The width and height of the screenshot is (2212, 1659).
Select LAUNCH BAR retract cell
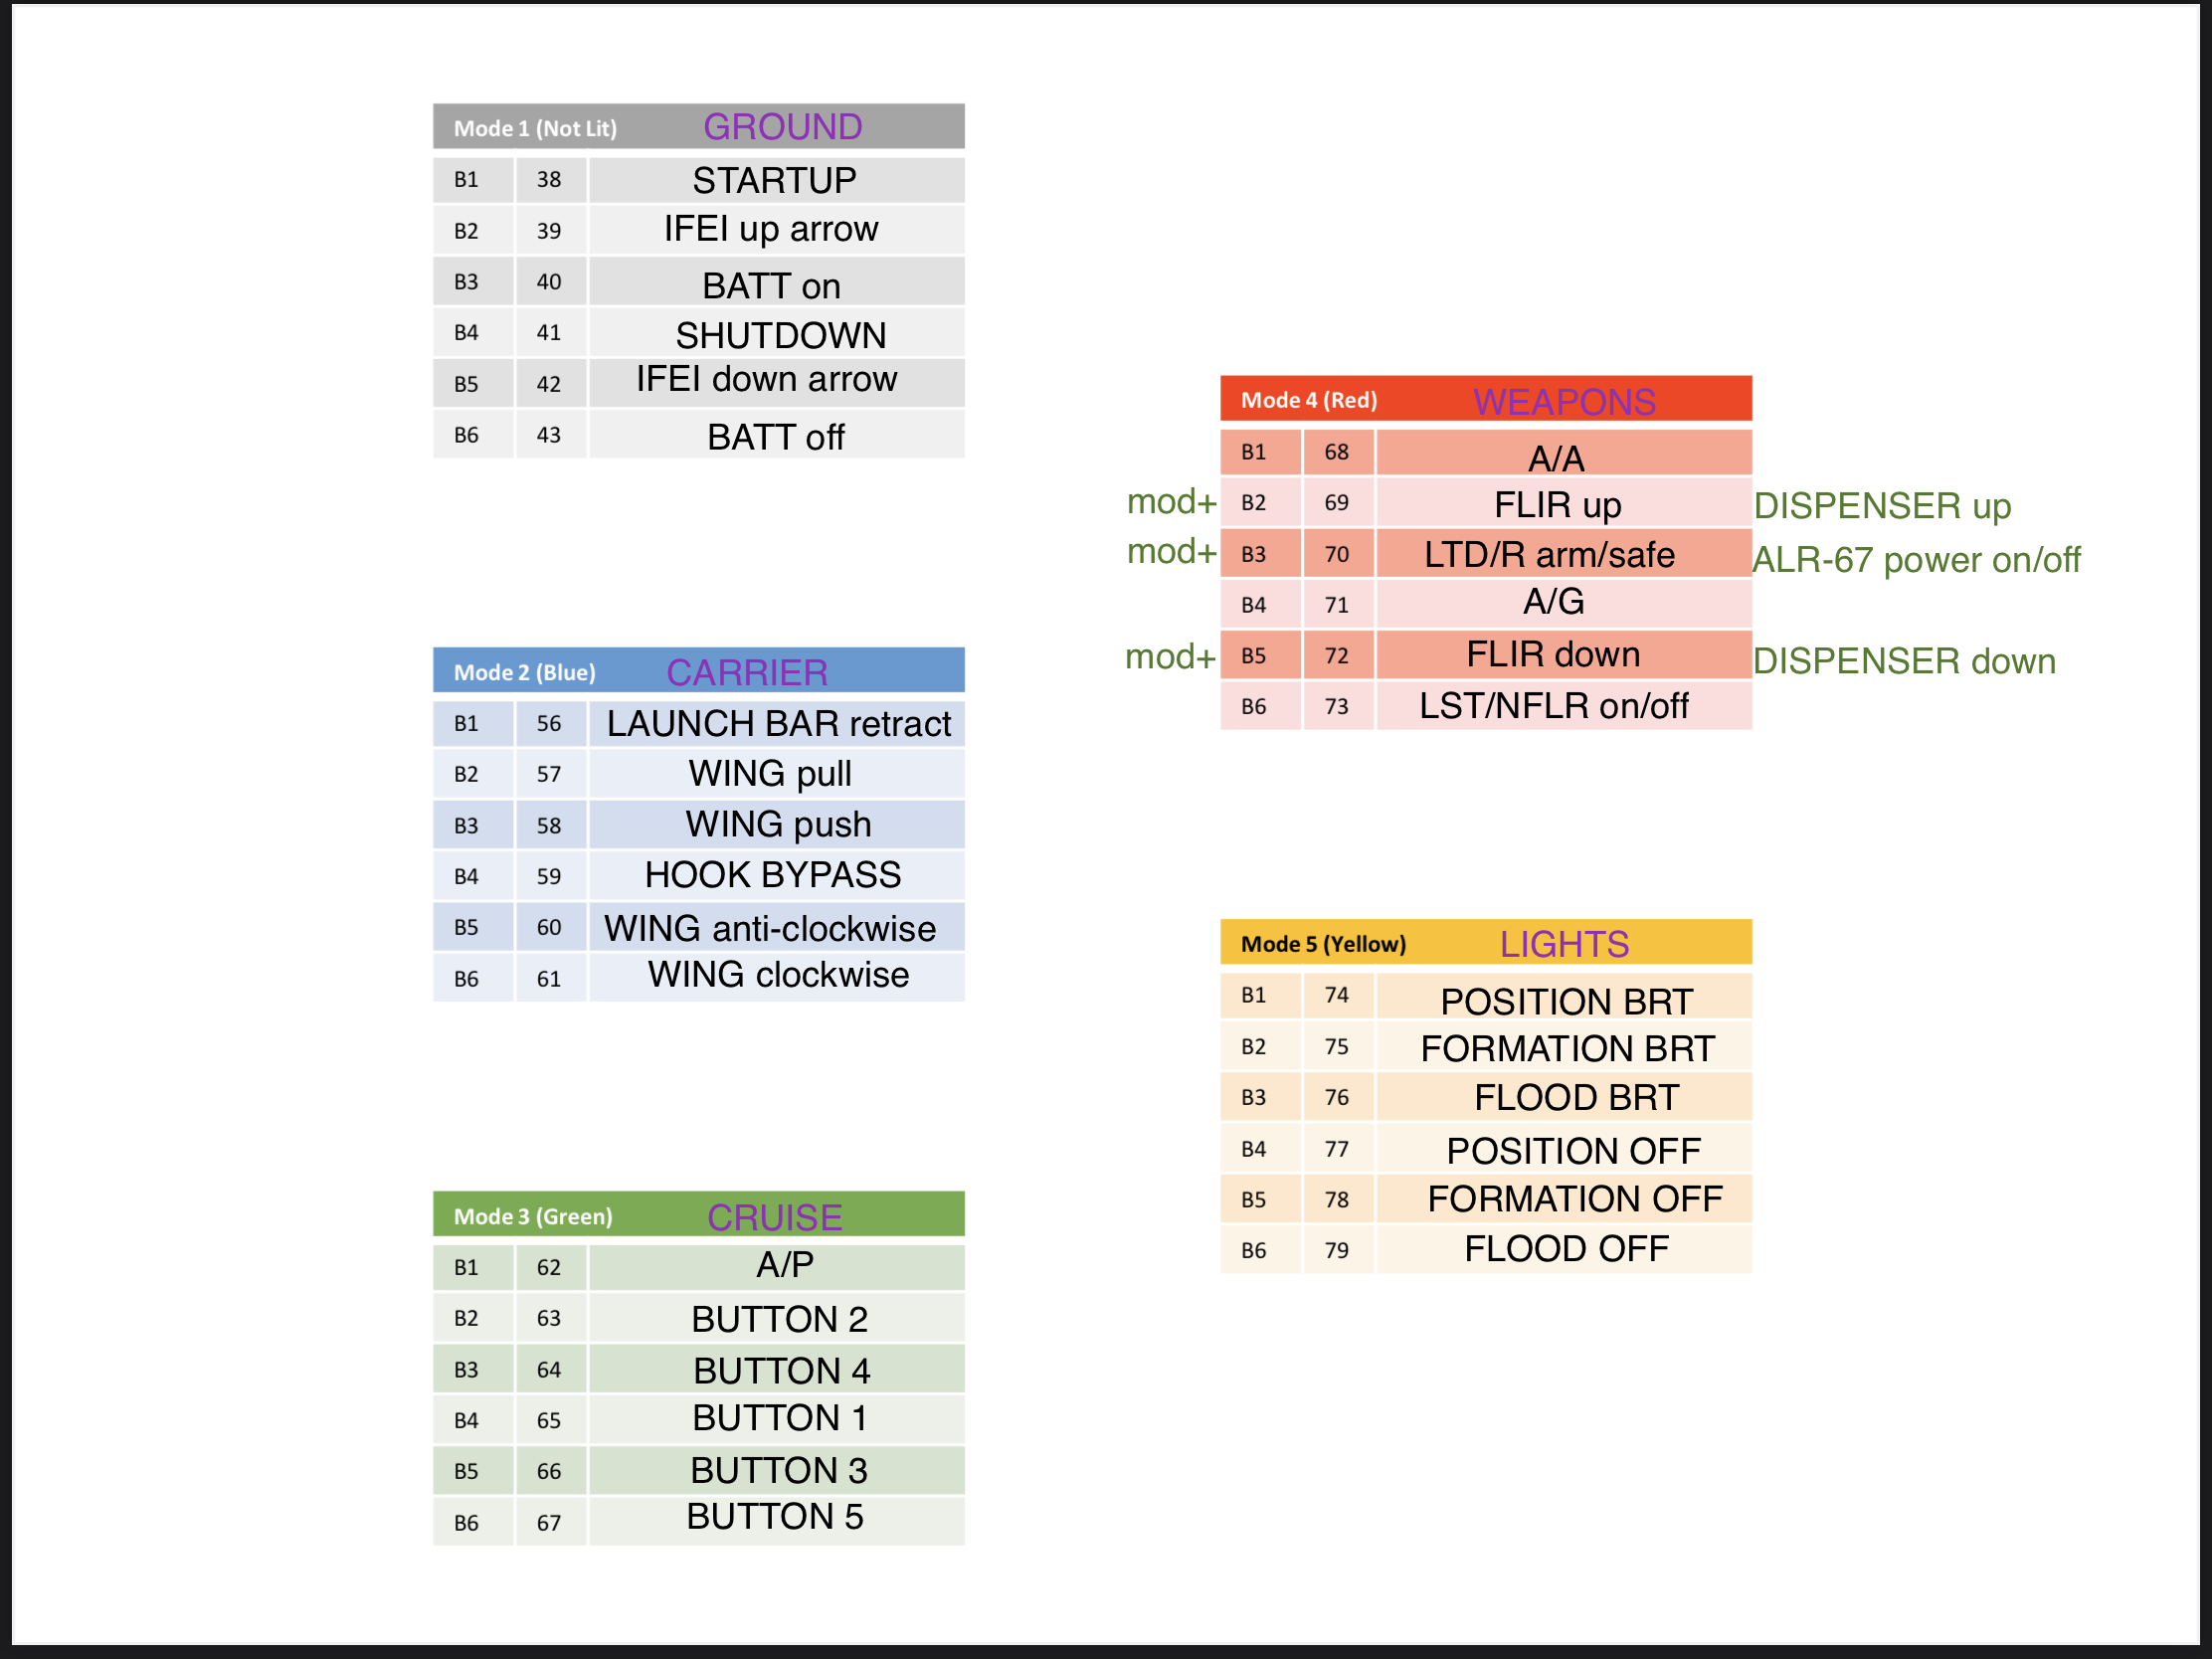[x=776, y=724]
